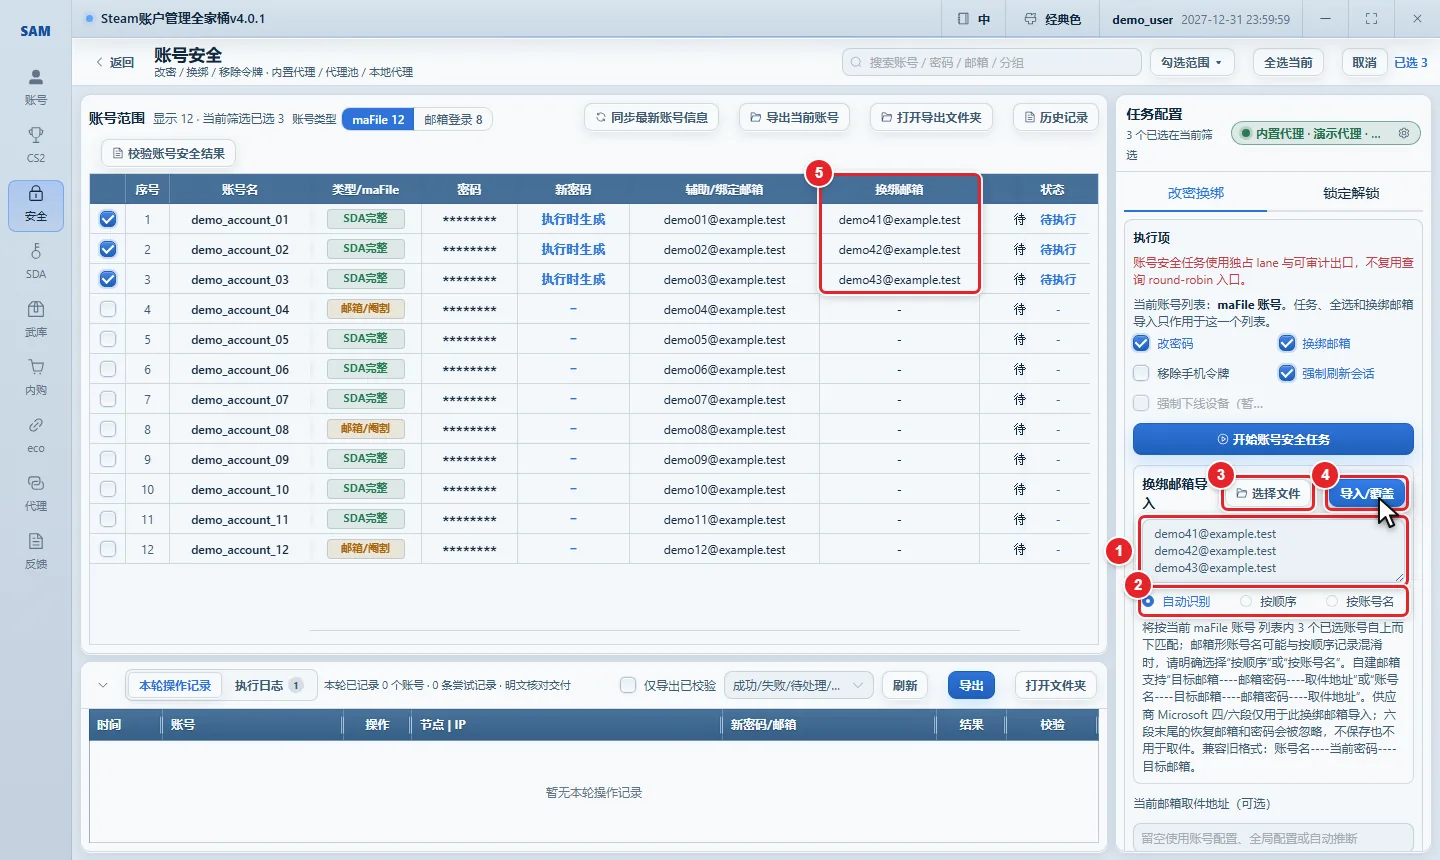Select the 按账号名 radio option

coord(1332,601)
